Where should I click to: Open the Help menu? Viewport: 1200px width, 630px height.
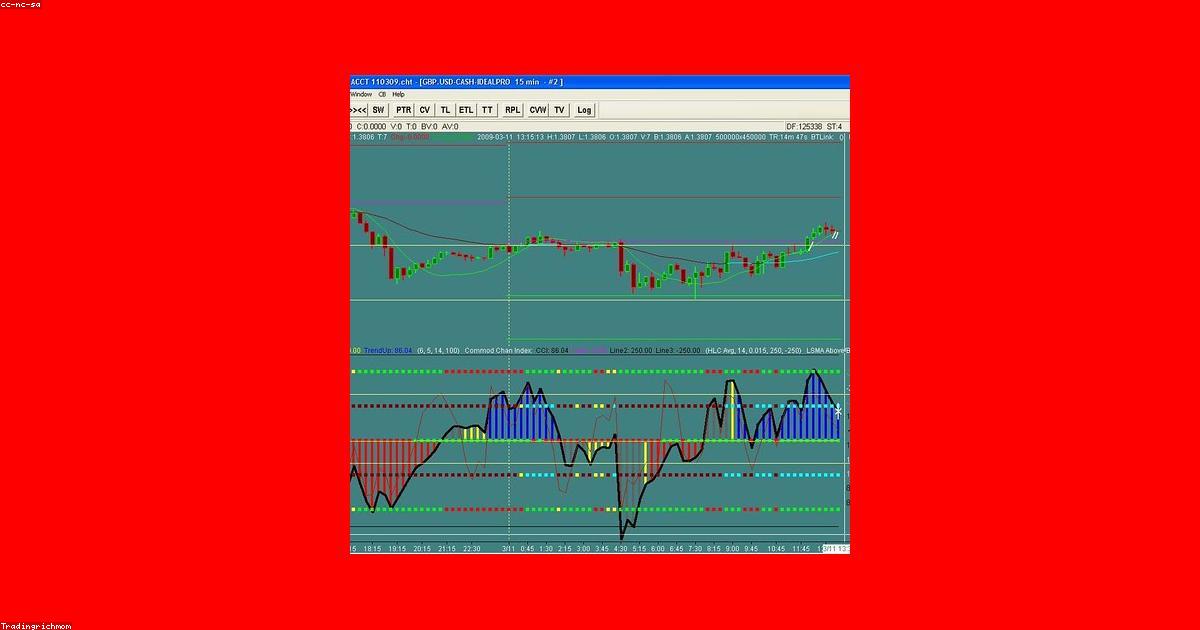click(x=398, y=94)
